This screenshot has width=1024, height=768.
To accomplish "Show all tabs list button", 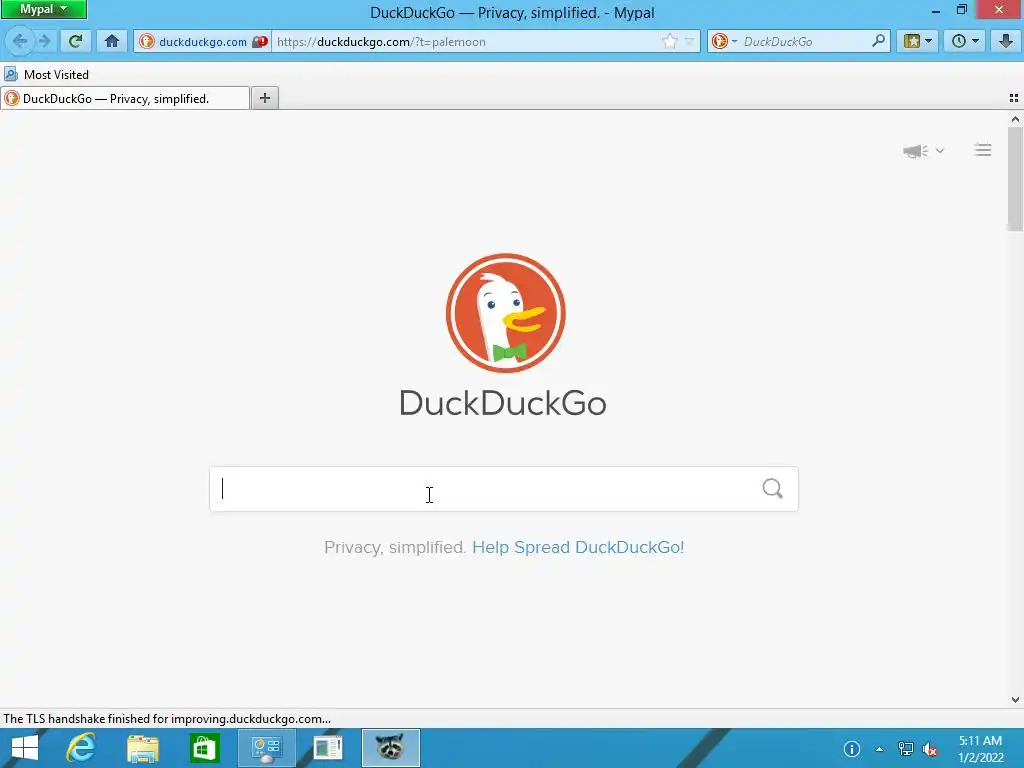I will click(x=1014, y=98).
